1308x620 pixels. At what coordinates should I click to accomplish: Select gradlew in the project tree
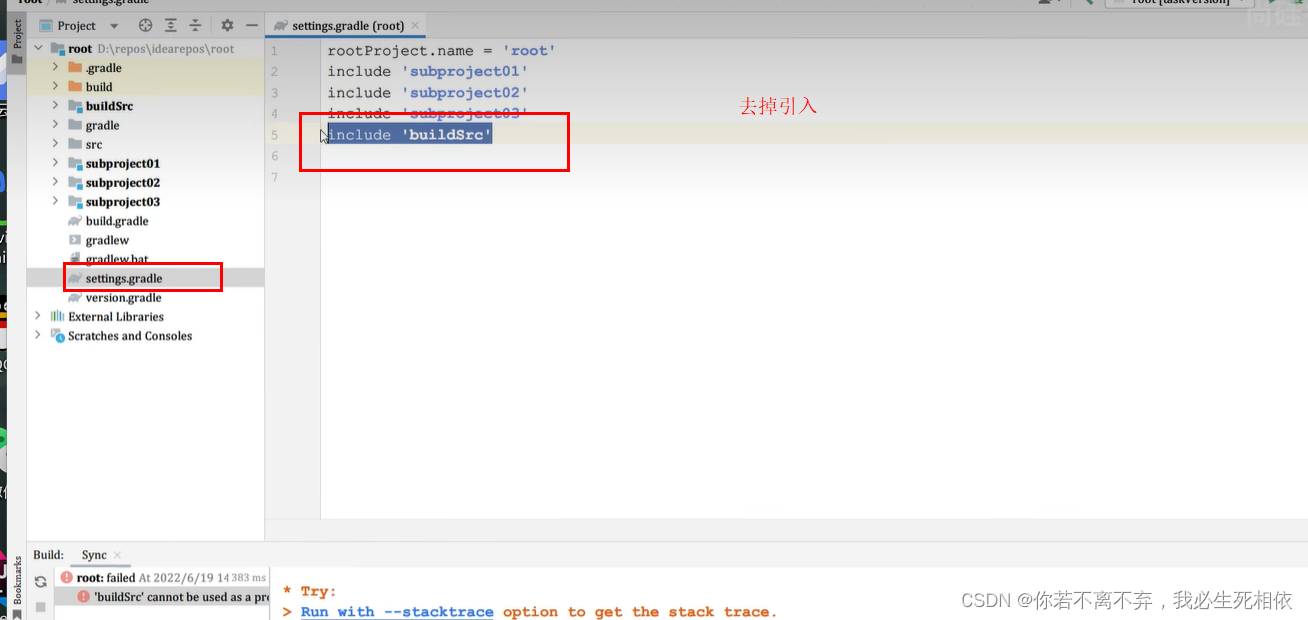pos(107,240)
